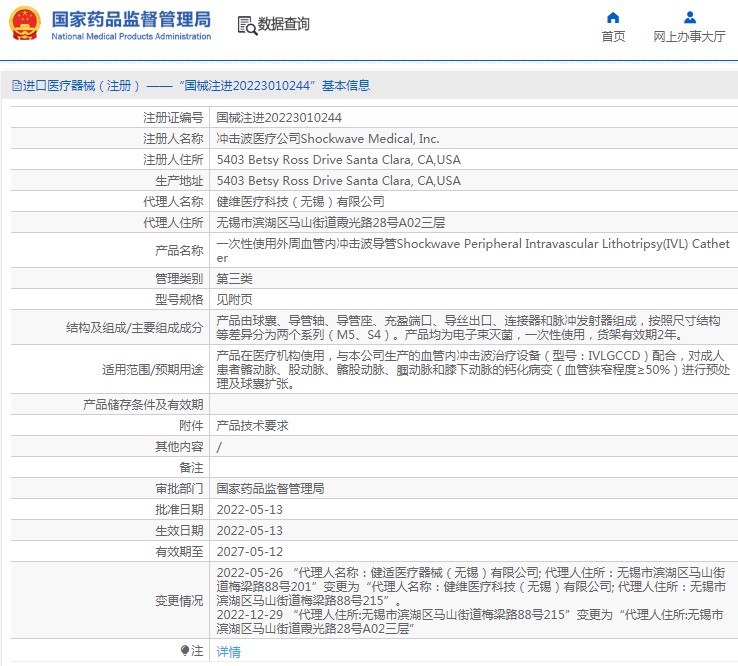Click attachment value 产品技术要求
This screenshot has width=738, height=666.
(x=252, y=425)
